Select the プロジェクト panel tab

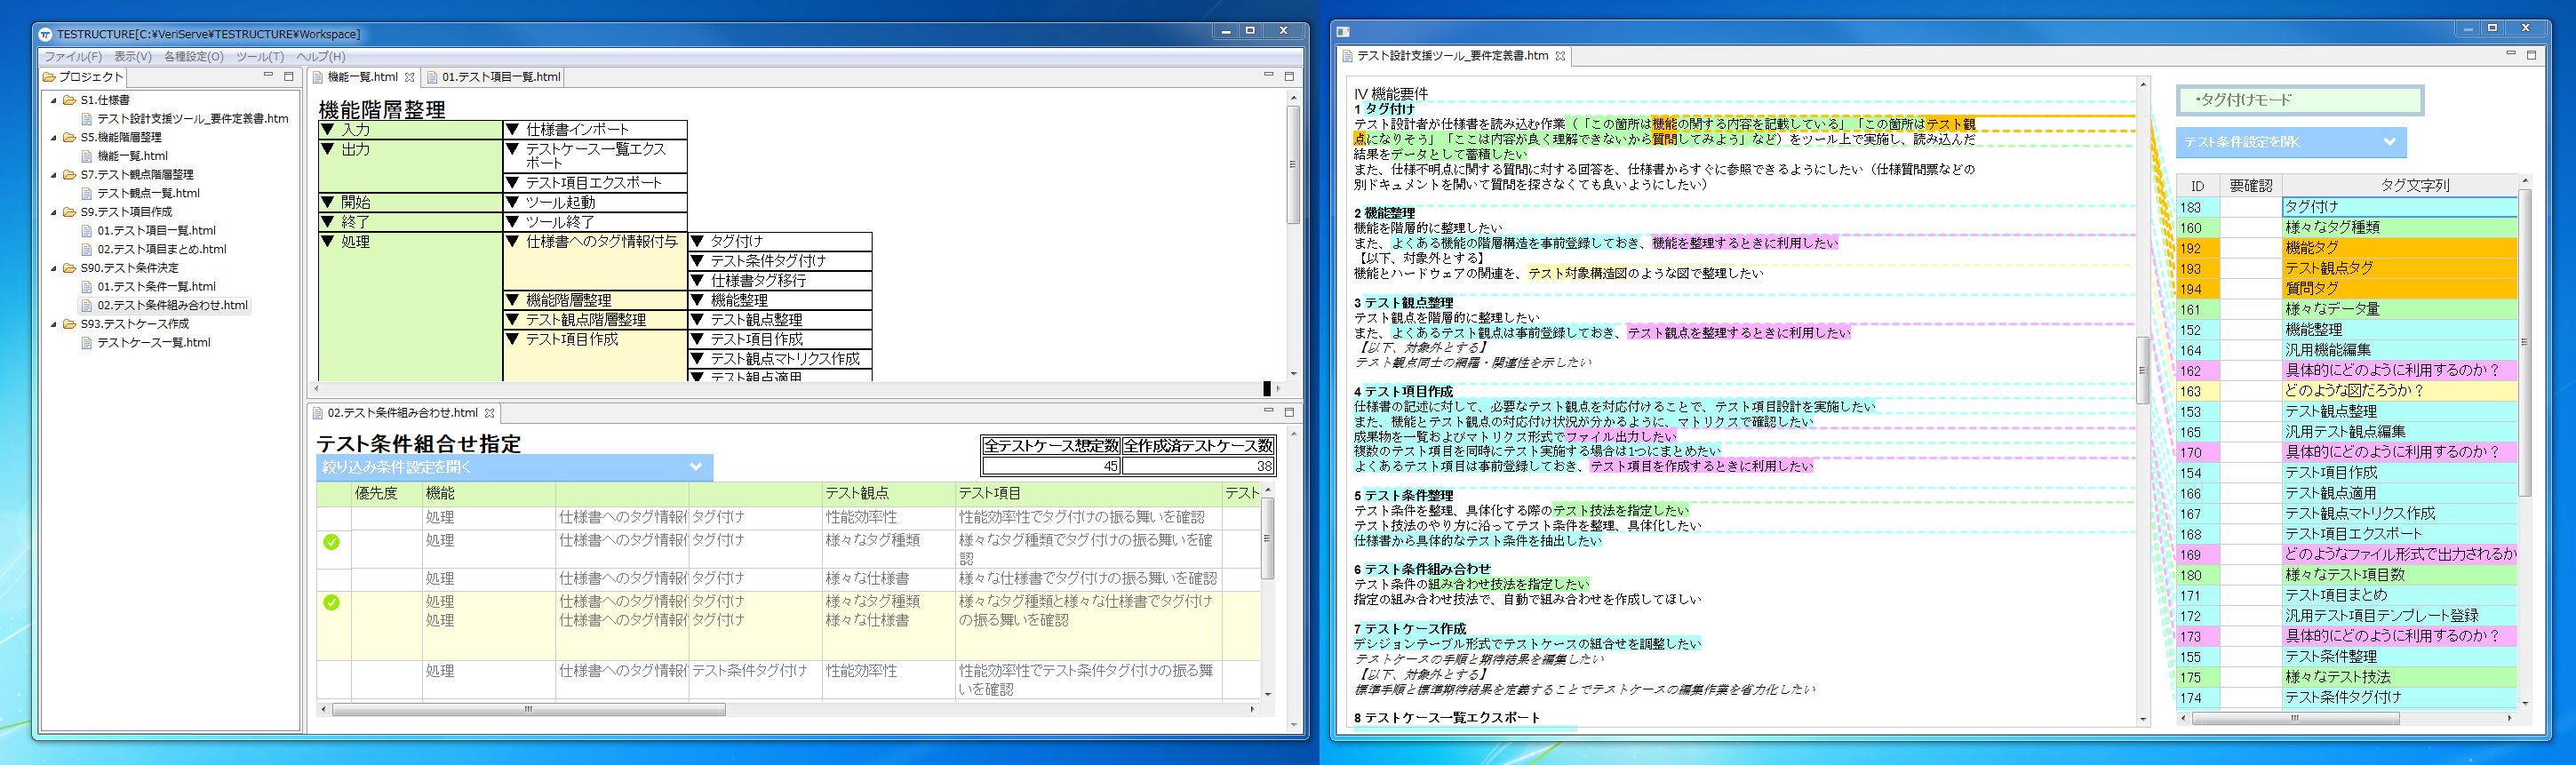point(84,77)
